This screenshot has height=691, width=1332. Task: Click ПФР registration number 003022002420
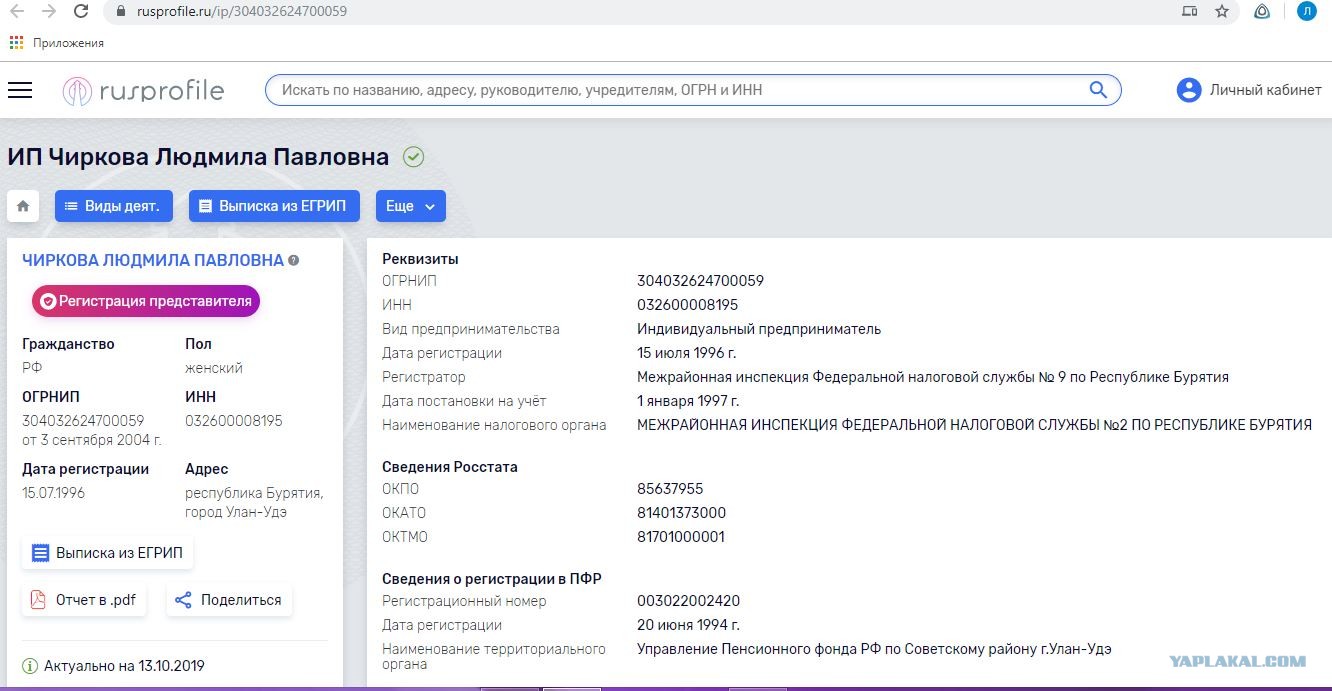tap(689, 601)
